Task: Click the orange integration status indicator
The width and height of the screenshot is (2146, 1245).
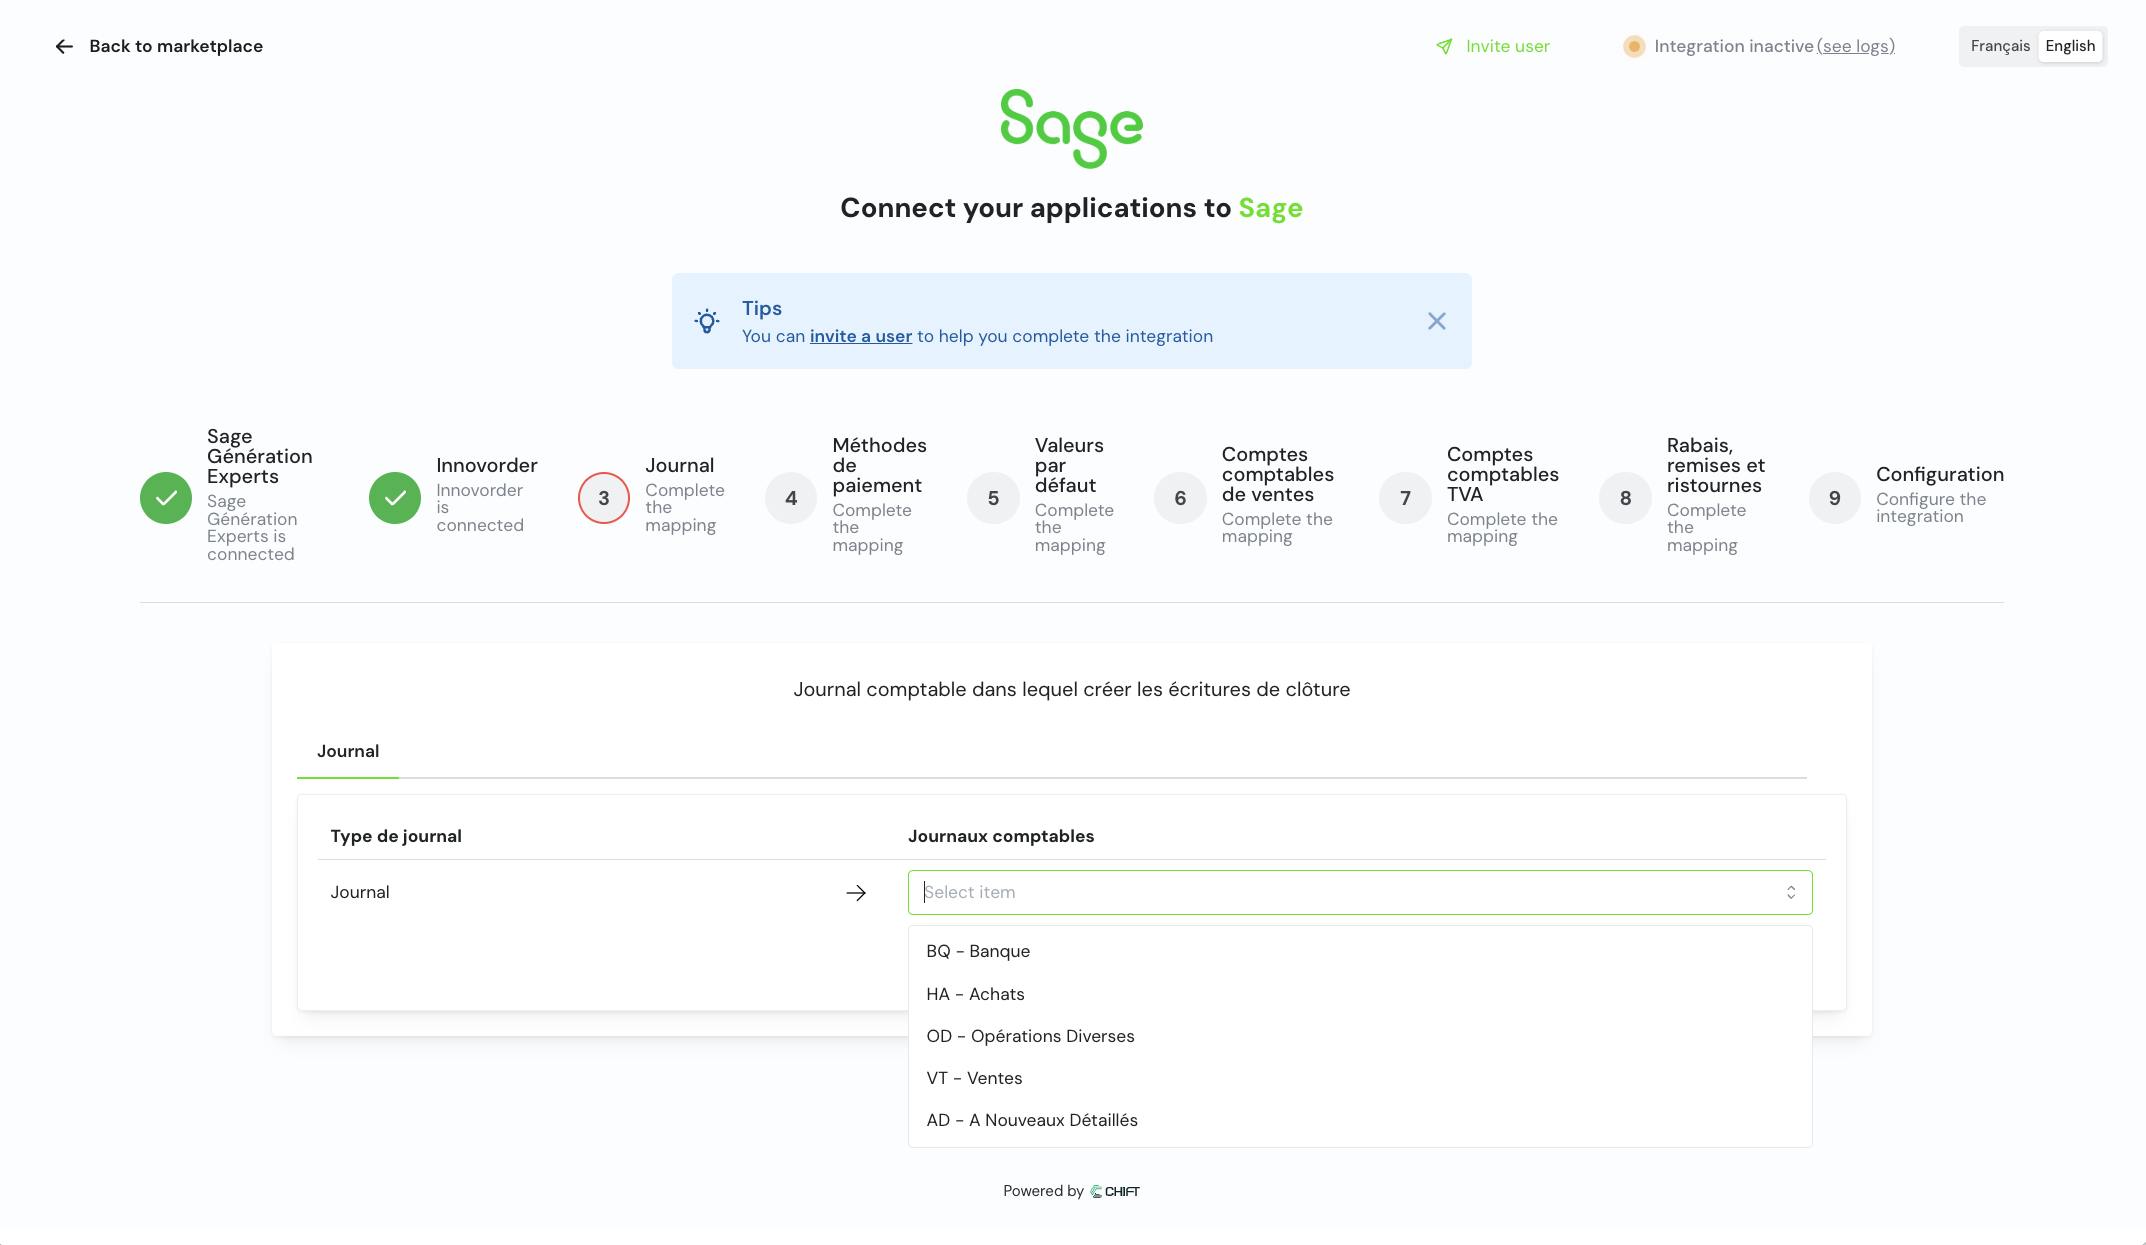Action: click(x=1634, y=46)
